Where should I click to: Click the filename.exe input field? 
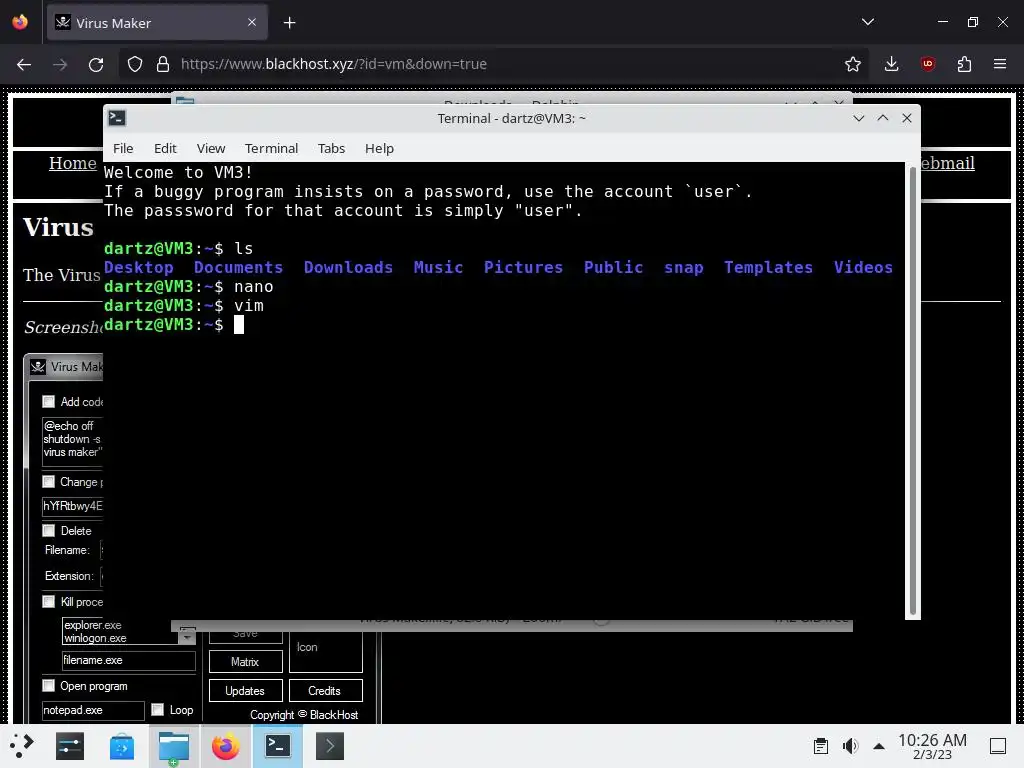[x=129, y=660]
